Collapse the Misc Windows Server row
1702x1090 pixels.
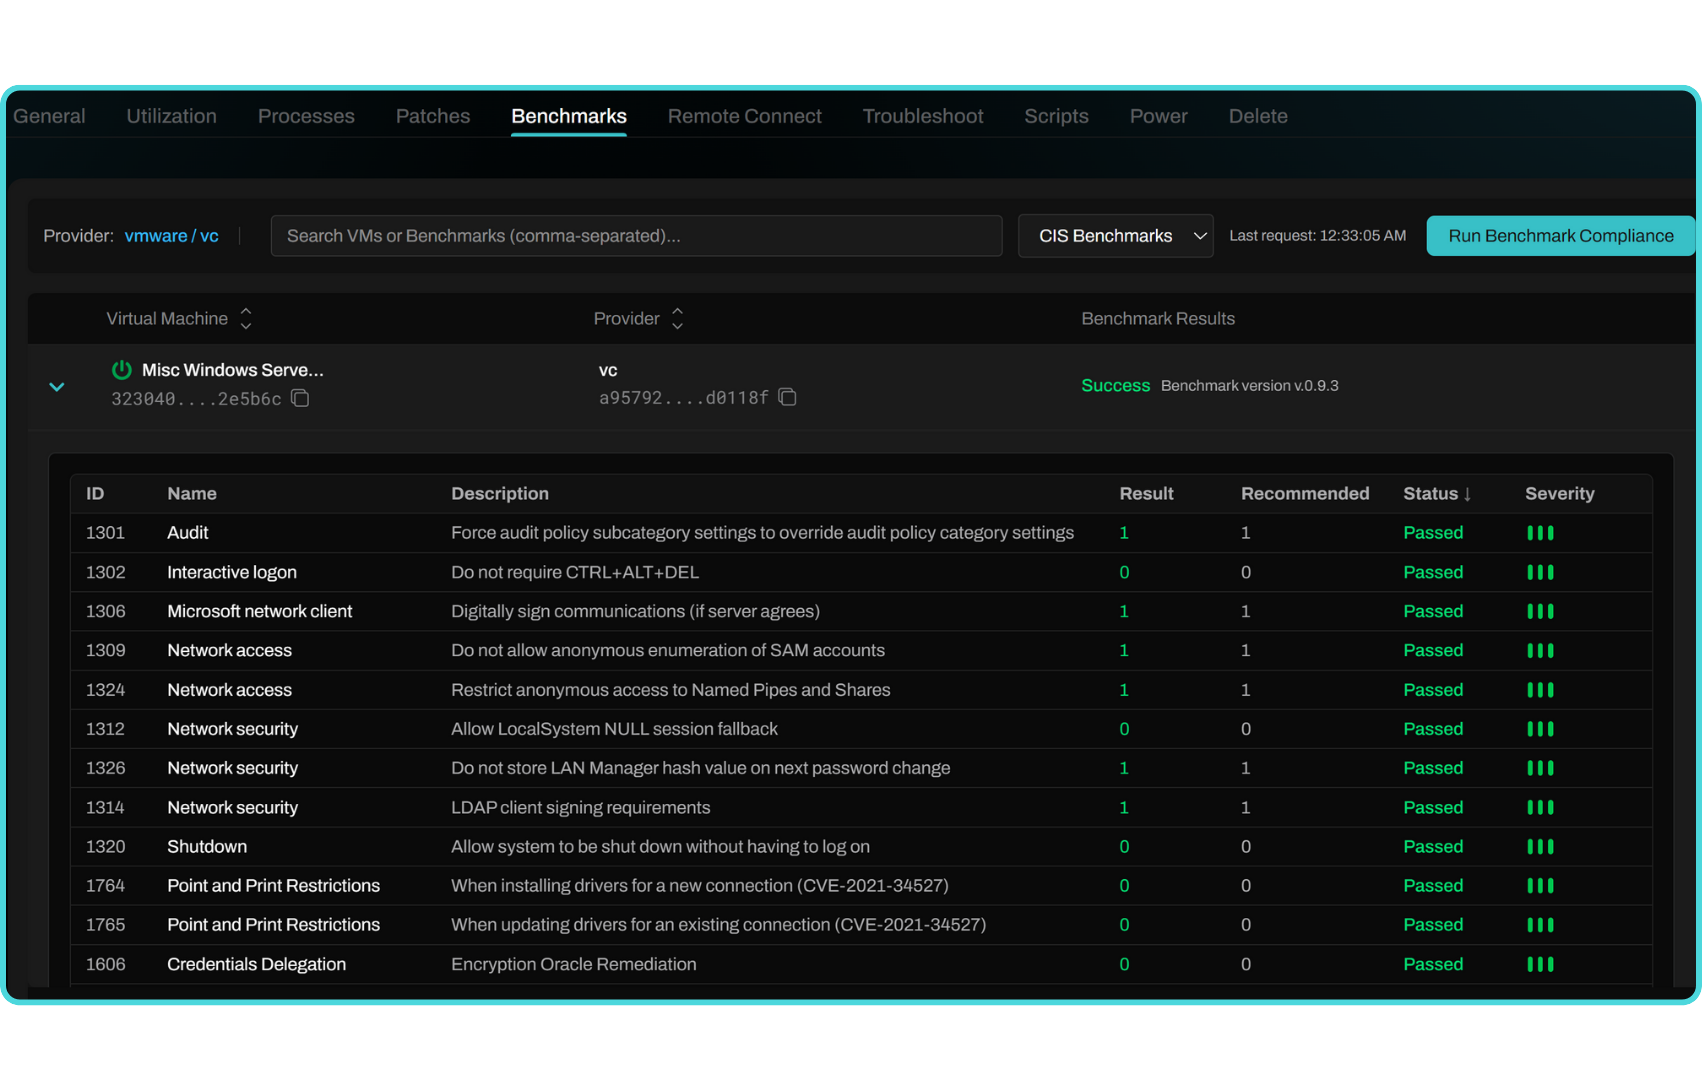pyautogui.click(x=57, y=386)
